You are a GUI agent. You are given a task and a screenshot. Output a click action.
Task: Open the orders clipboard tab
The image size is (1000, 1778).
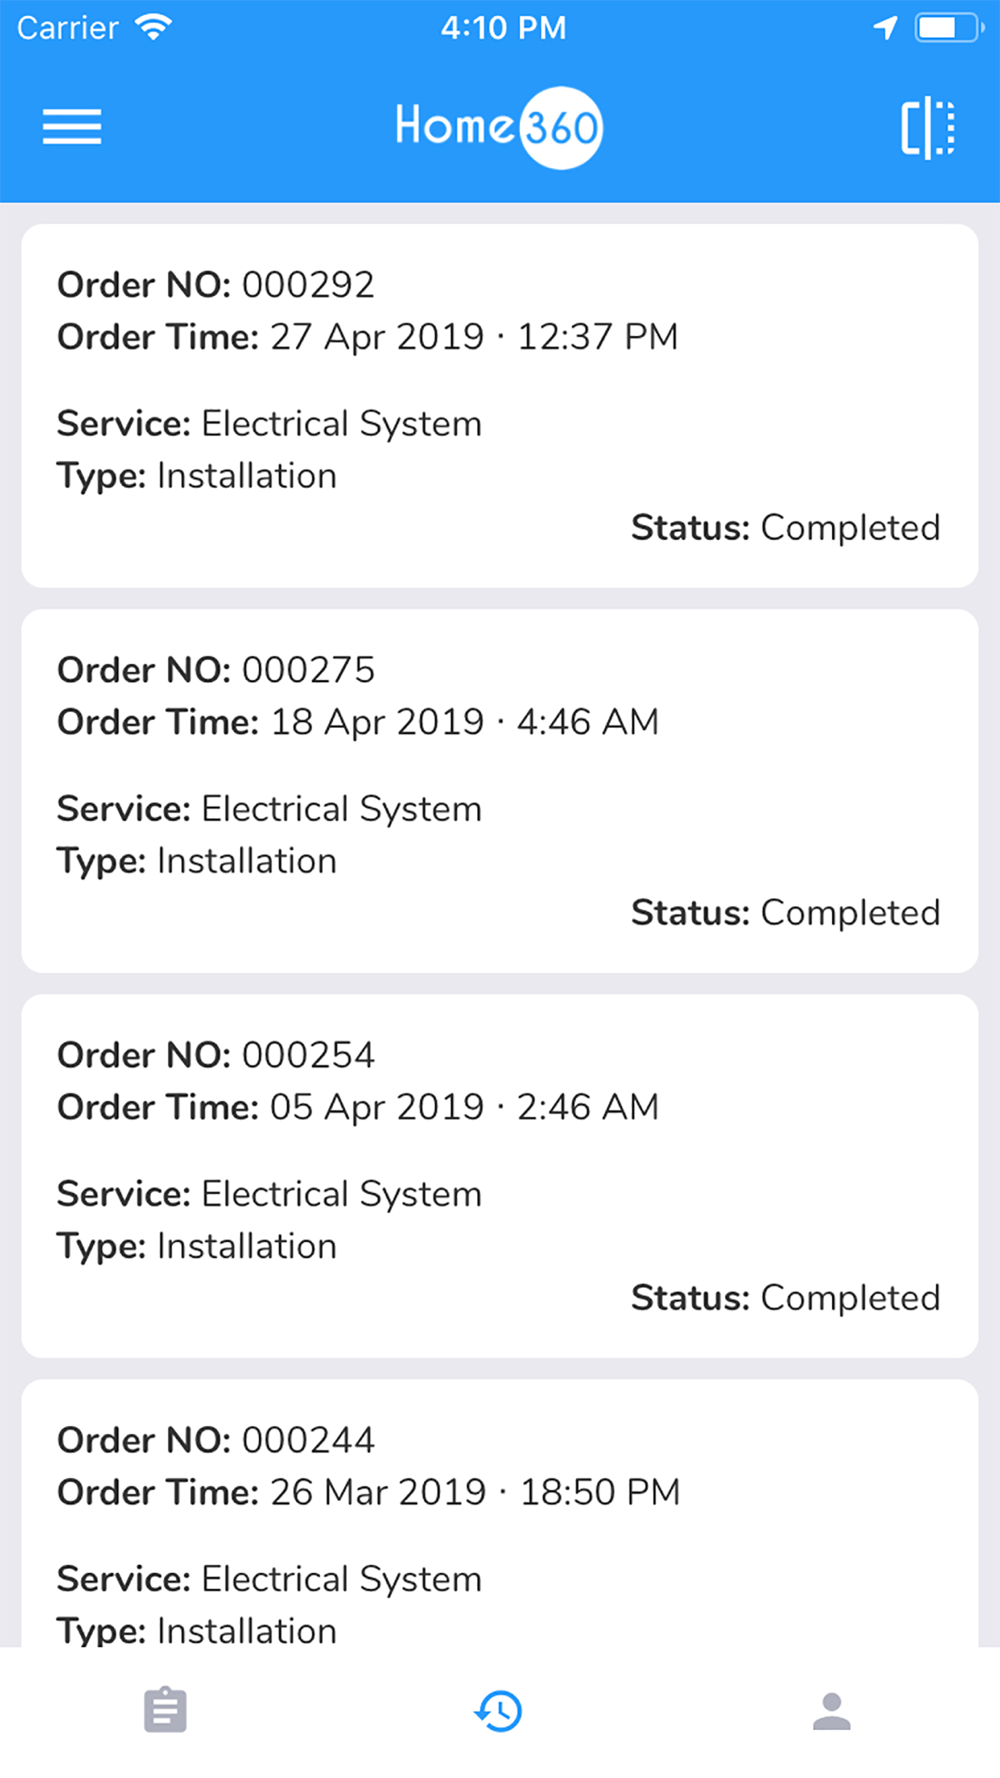pyautogui.click(x=165, y=1710)
